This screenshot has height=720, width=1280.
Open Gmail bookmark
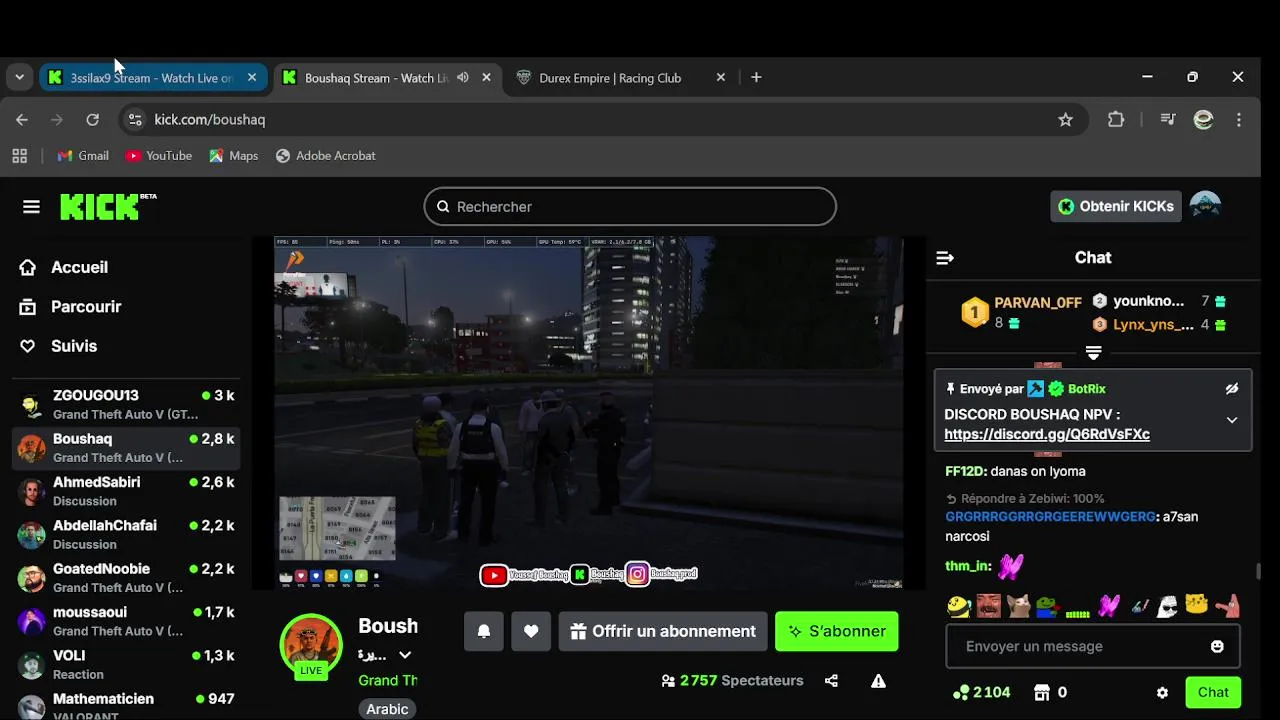[83, 156]
